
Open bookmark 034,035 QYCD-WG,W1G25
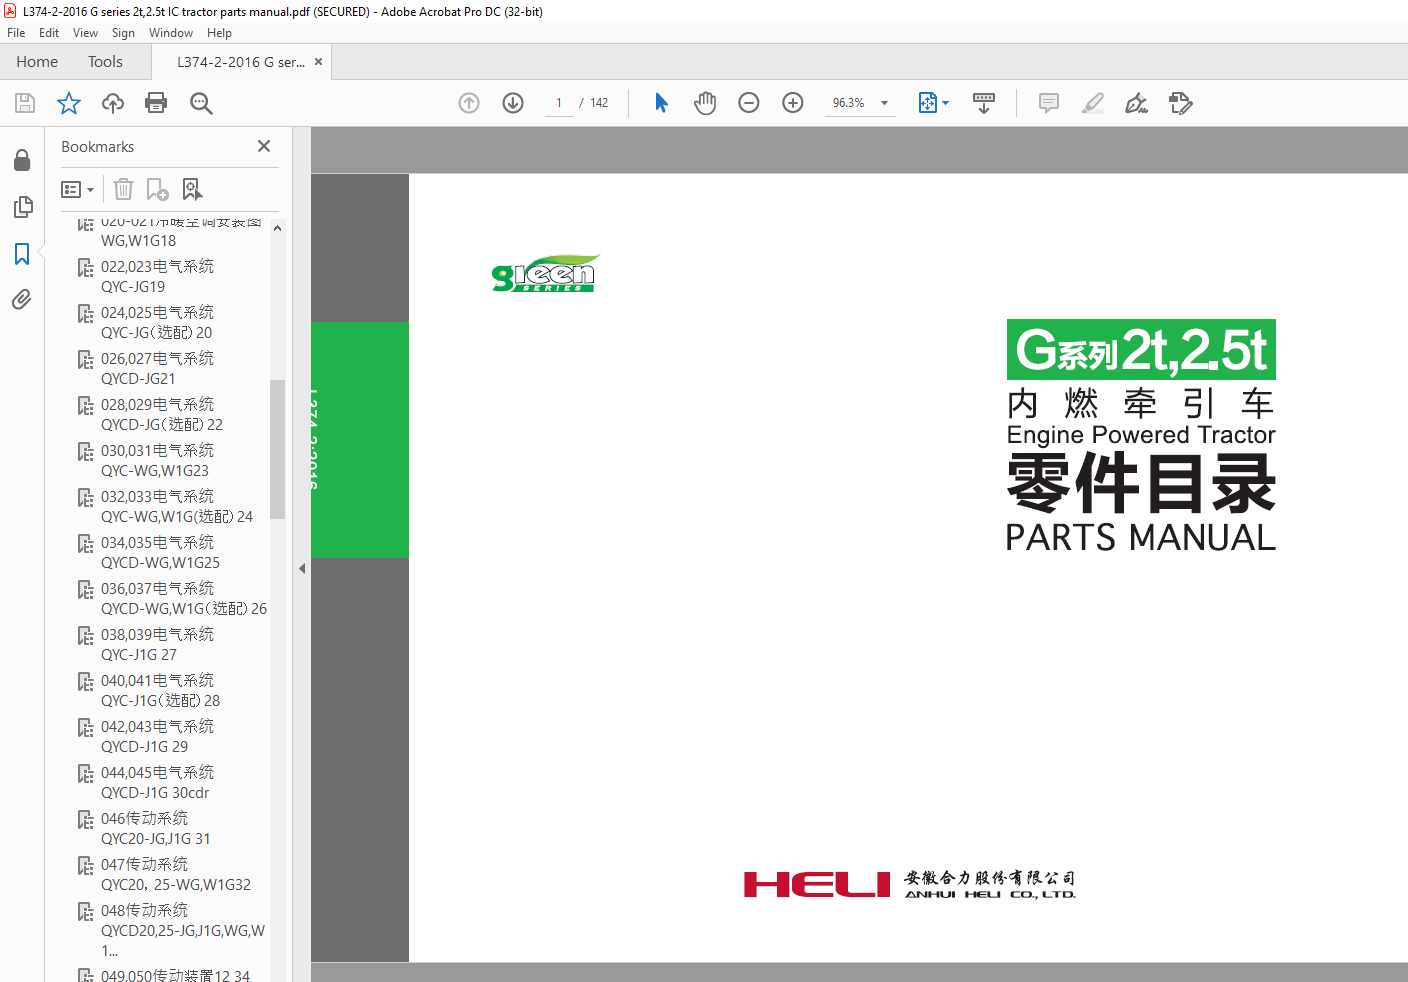click(160, 553)
